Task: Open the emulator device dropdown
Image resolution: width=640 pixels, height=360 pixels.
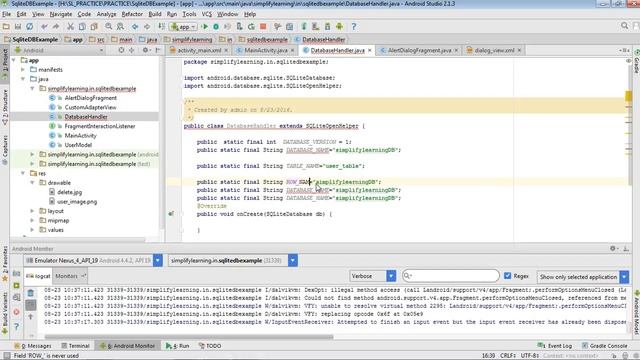Action: pos(158,260)
